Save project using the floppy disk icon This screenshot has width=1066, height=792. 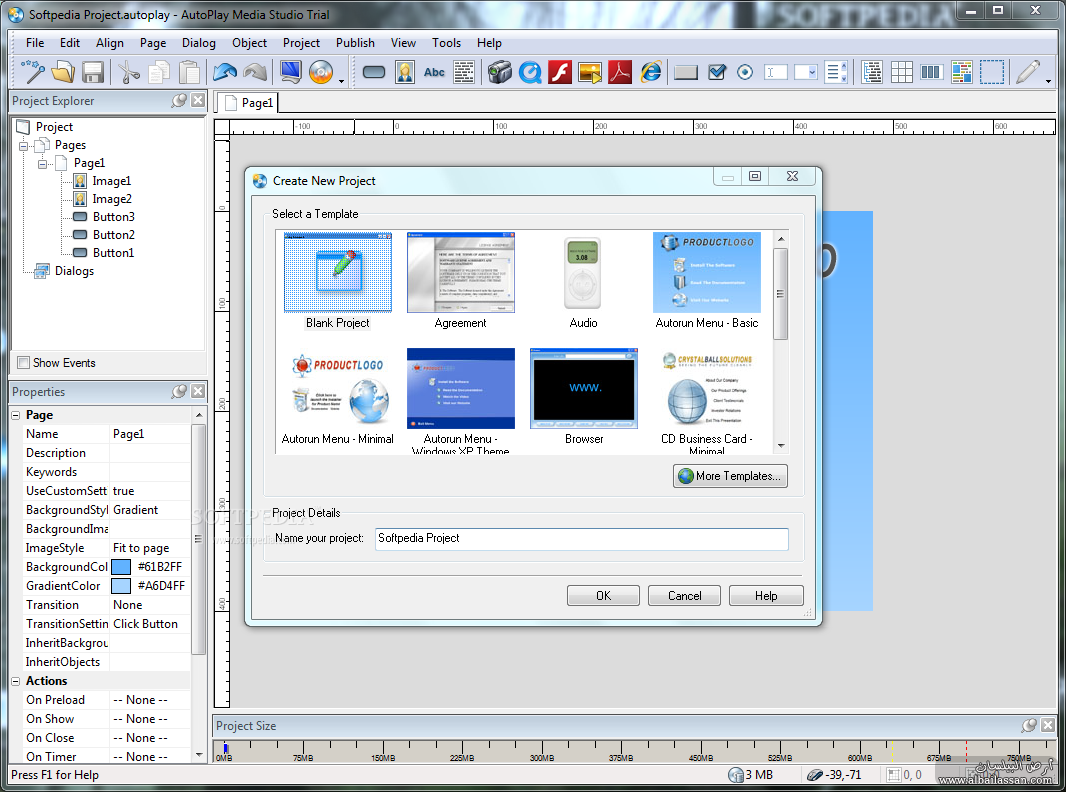point(92,71)
